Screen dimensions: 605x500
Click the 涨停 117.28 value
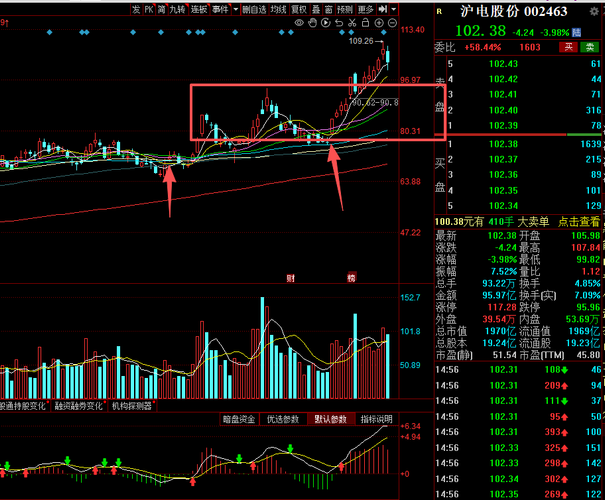(x=502, y=307)
